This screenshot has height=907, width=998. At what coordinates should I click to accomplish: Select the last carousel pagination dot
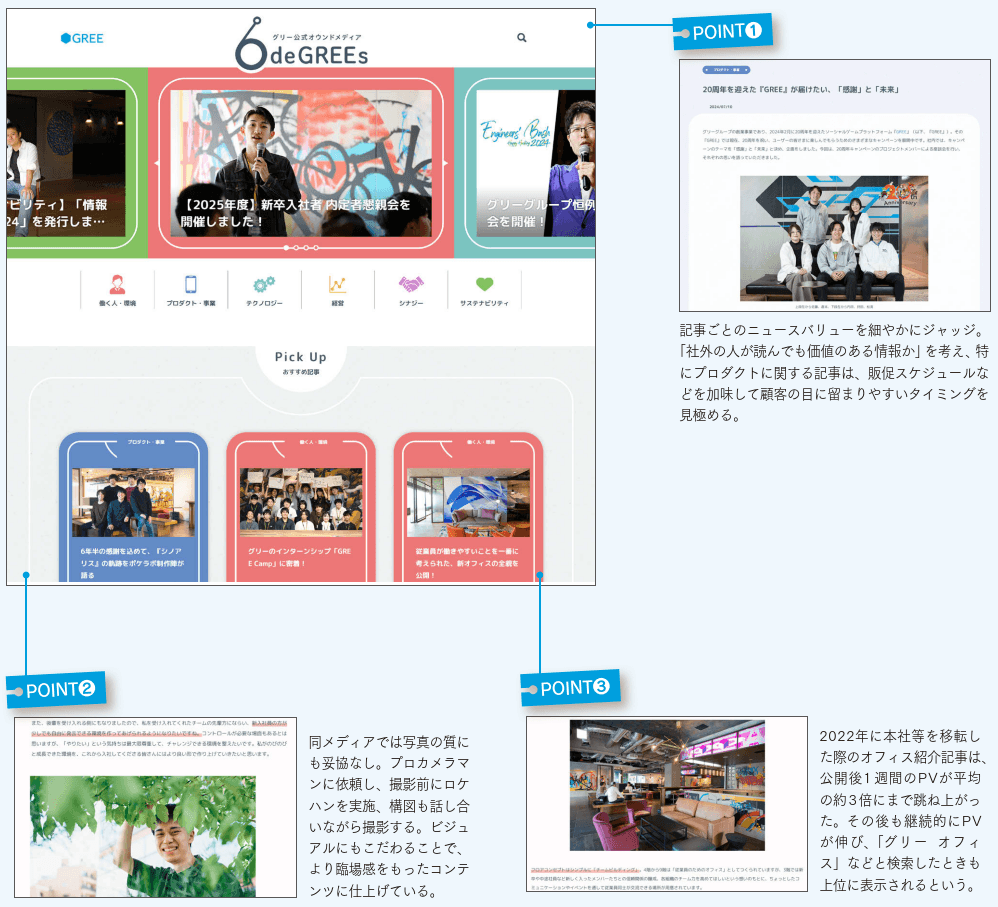[x=317, y=247]
